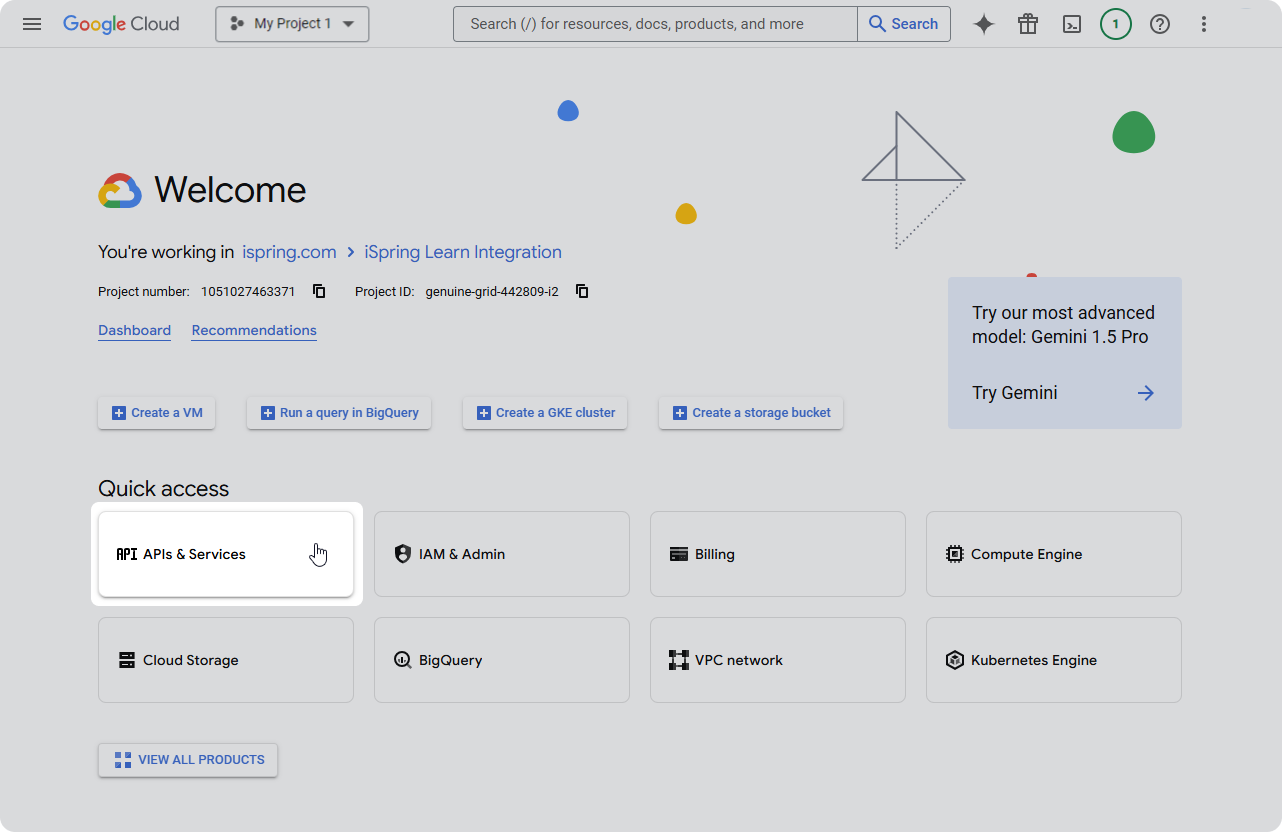Image resolution: width=1282 pixels, height=832 pixels.
Task: Click the API icon in APIs & Services
Action: 127,554
